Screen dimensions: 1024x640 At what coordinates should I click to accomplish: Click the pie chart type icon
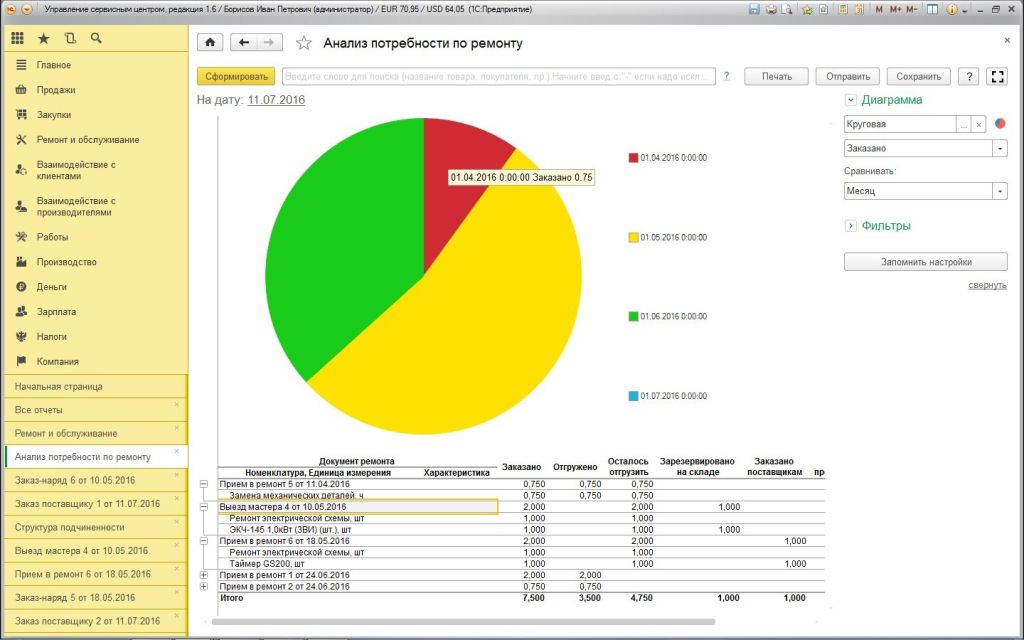[x=1000, y=123]
